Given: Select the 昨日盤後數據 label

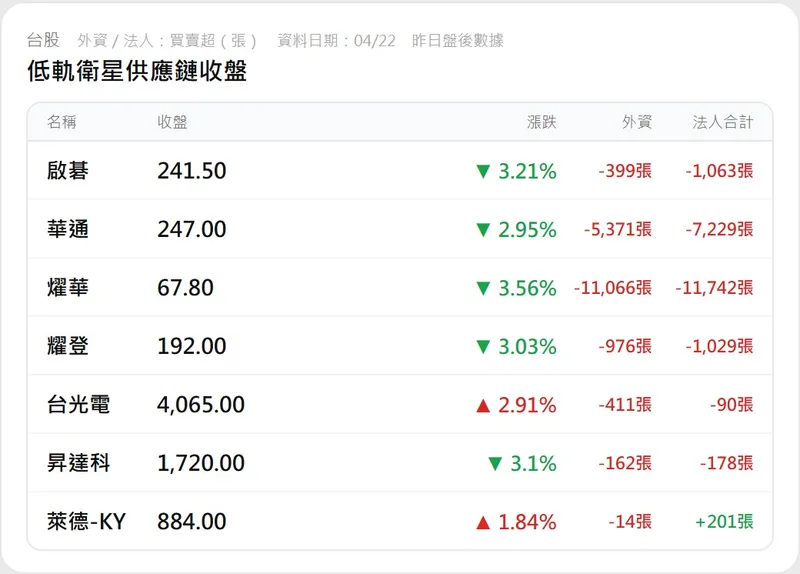Looking at the screenshot, I should [457, 41].
